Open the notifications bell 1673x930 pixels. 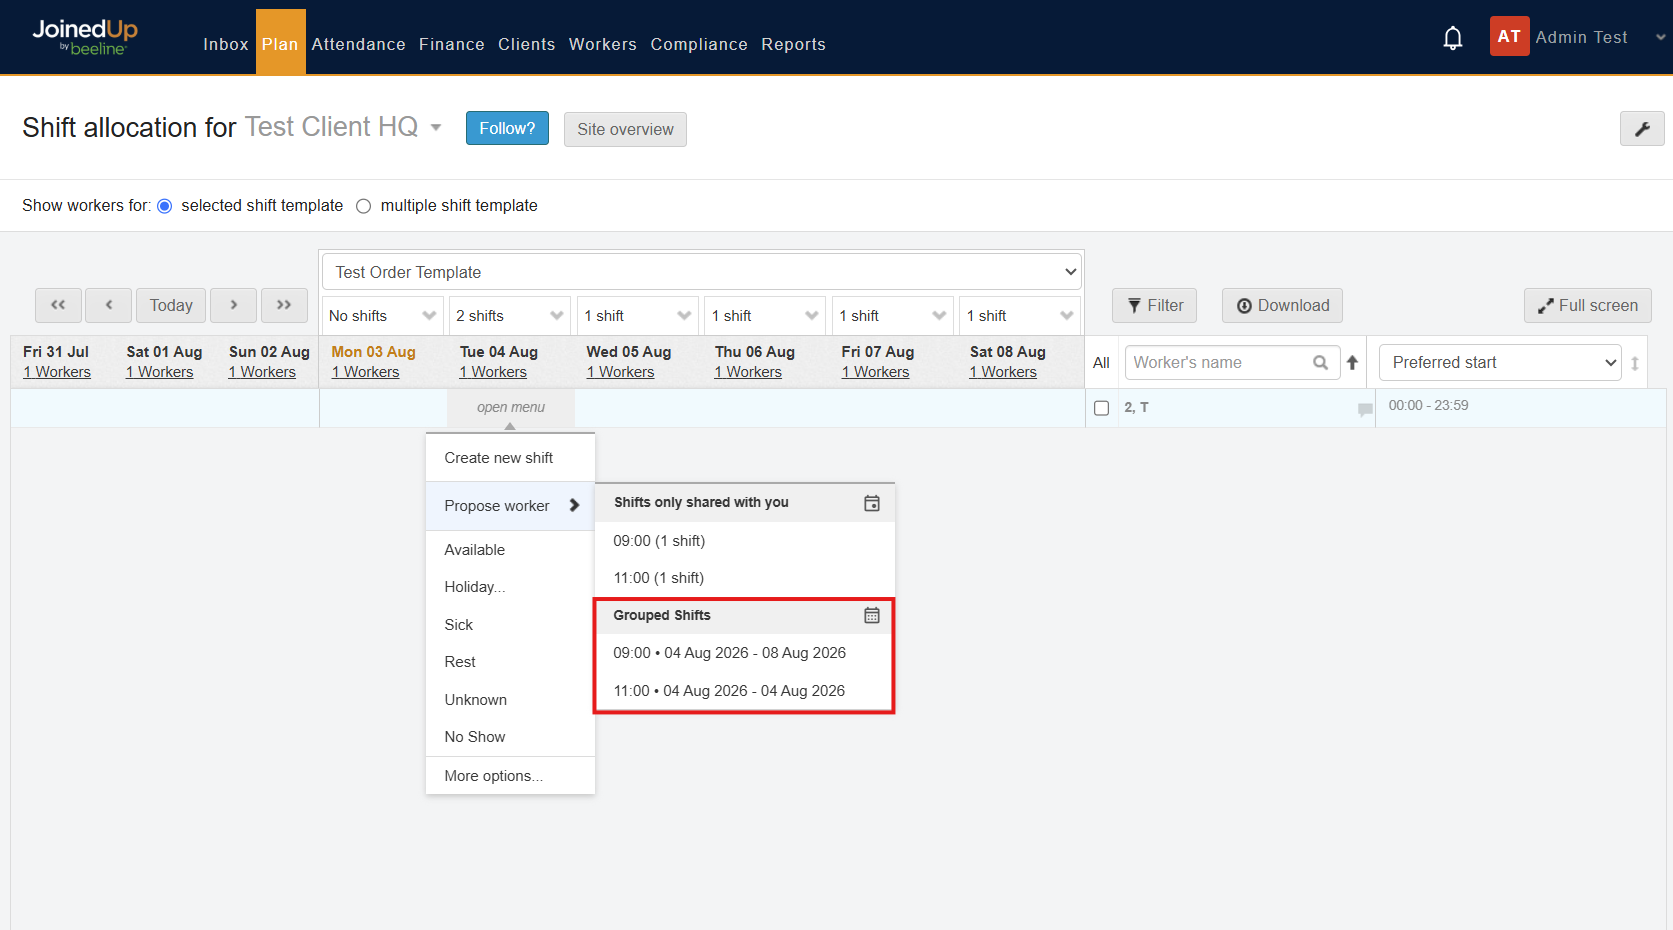coord(1453,38)
